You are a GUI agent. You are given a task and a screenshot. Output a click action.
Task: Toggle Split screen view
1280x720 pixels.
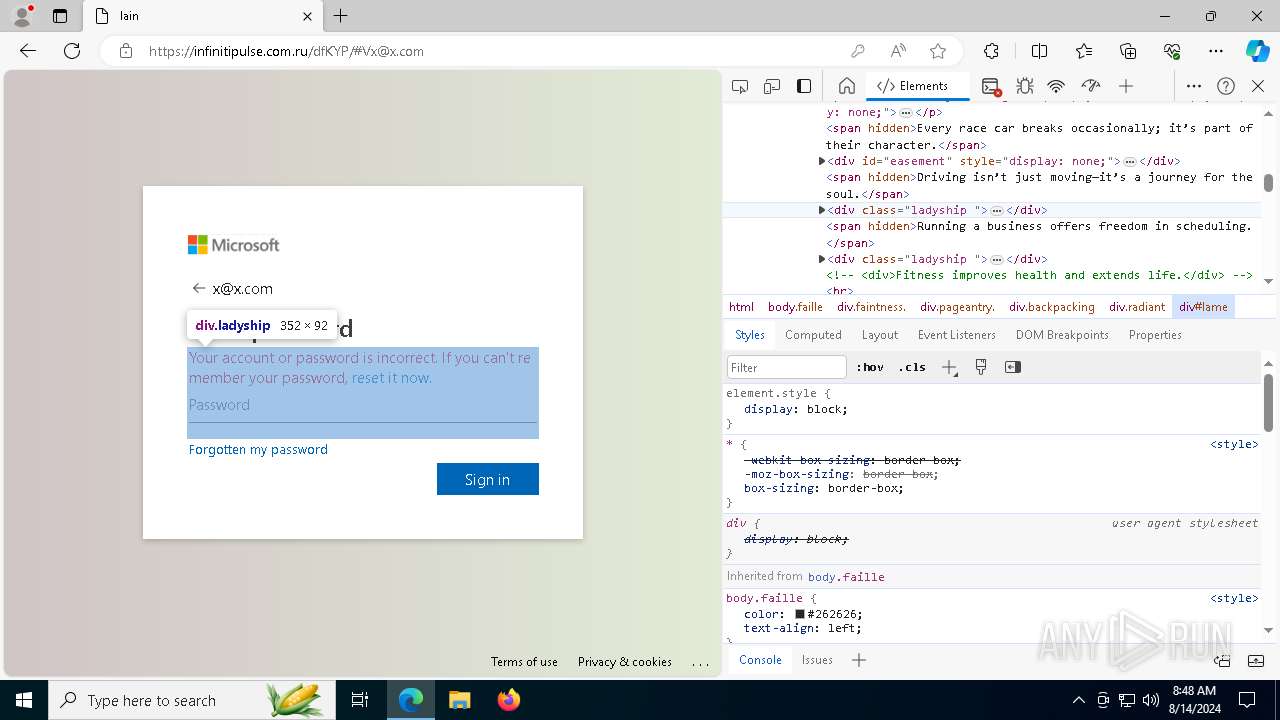point(1039,51)
